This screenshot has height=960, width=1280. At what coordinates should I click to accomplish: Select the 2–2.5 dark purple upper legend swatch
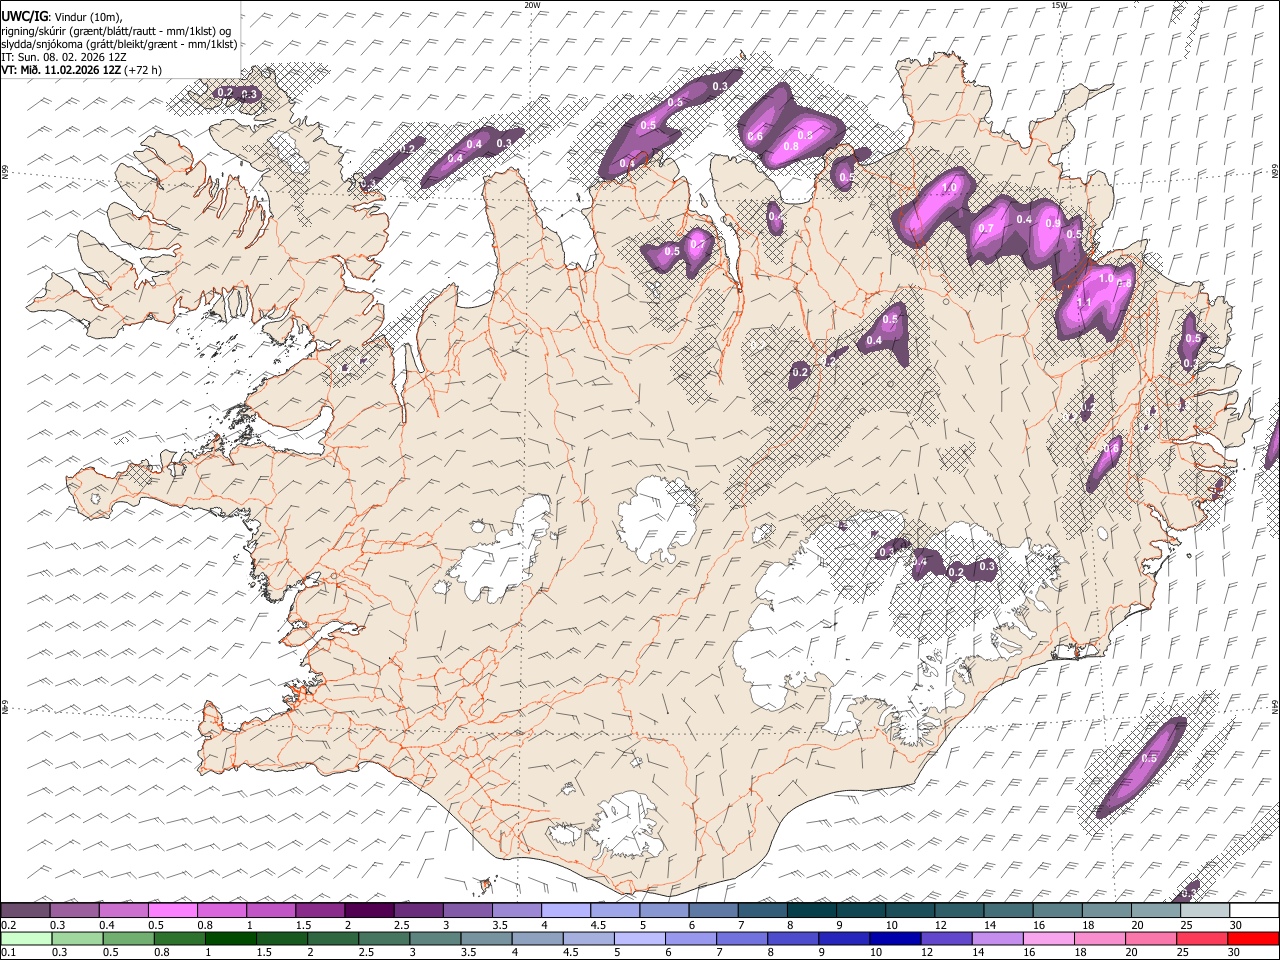coord(369,911)
